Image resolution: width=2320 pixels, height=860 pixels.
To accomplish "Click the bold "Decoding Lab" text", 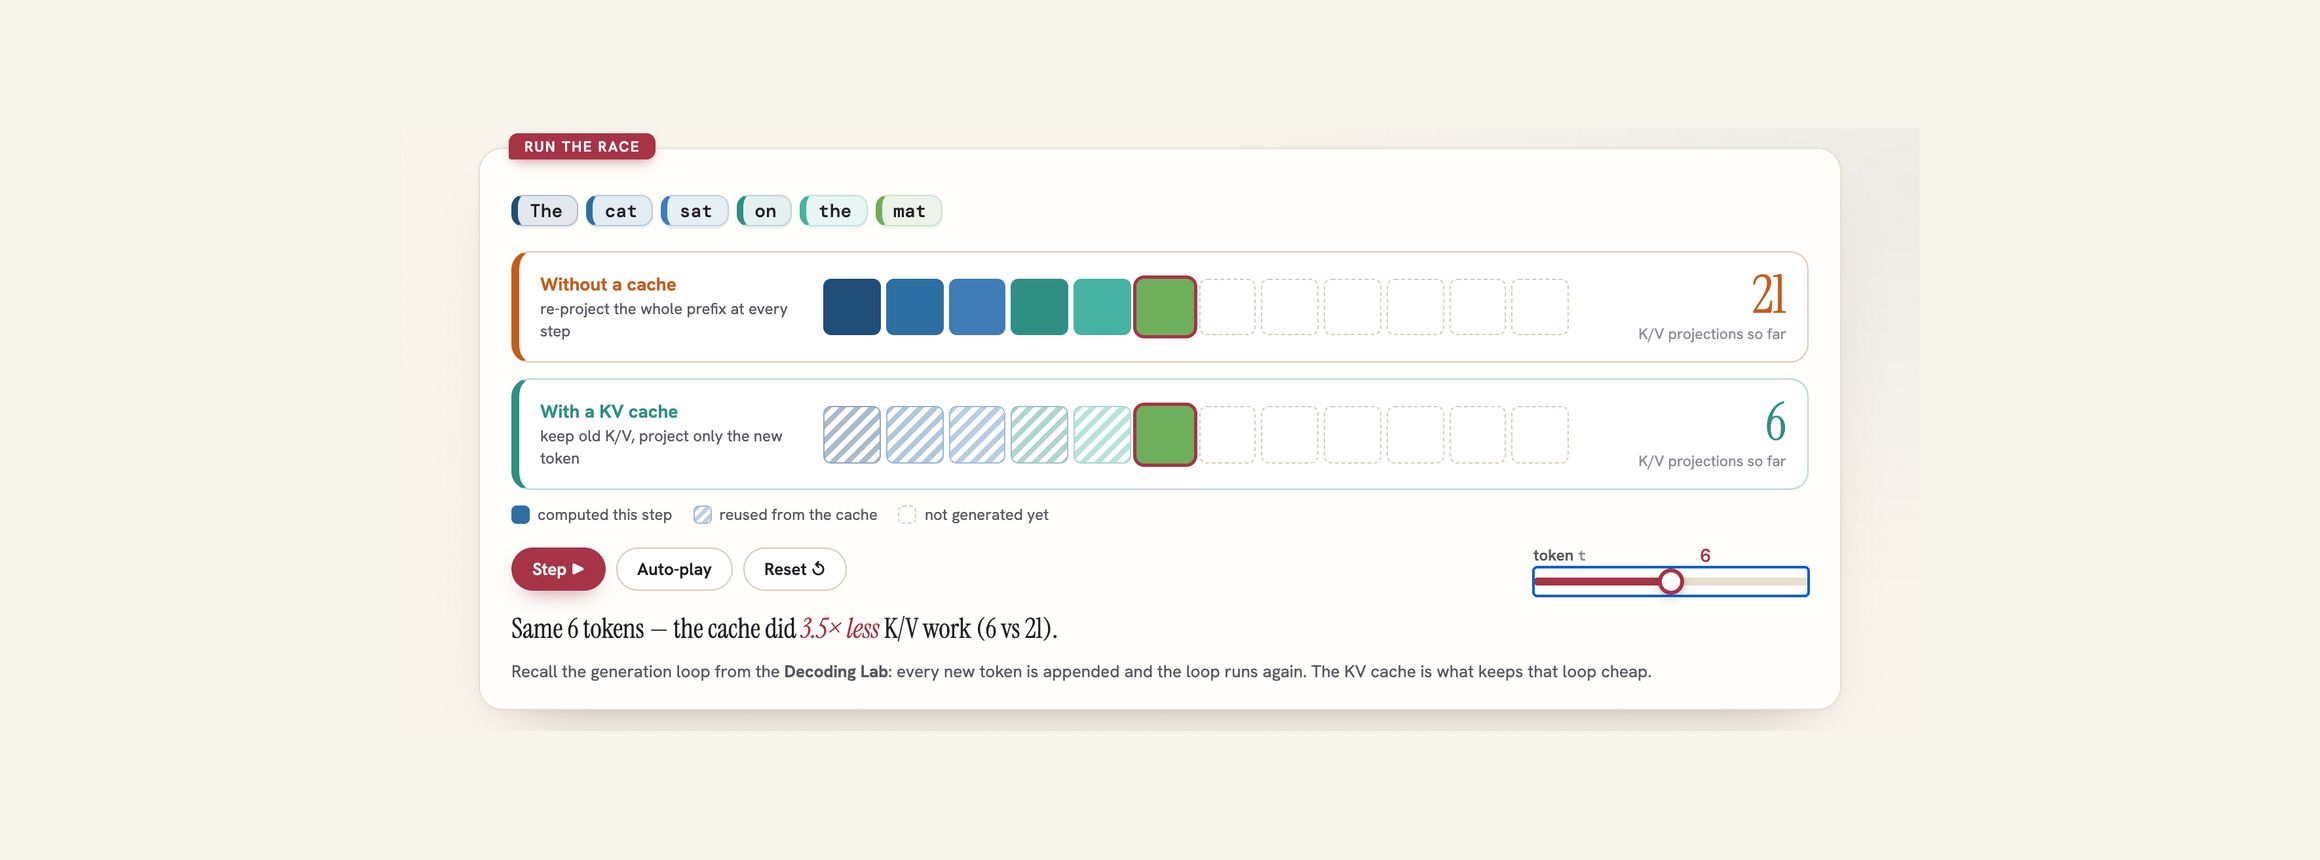I will [x=836, y=672].
